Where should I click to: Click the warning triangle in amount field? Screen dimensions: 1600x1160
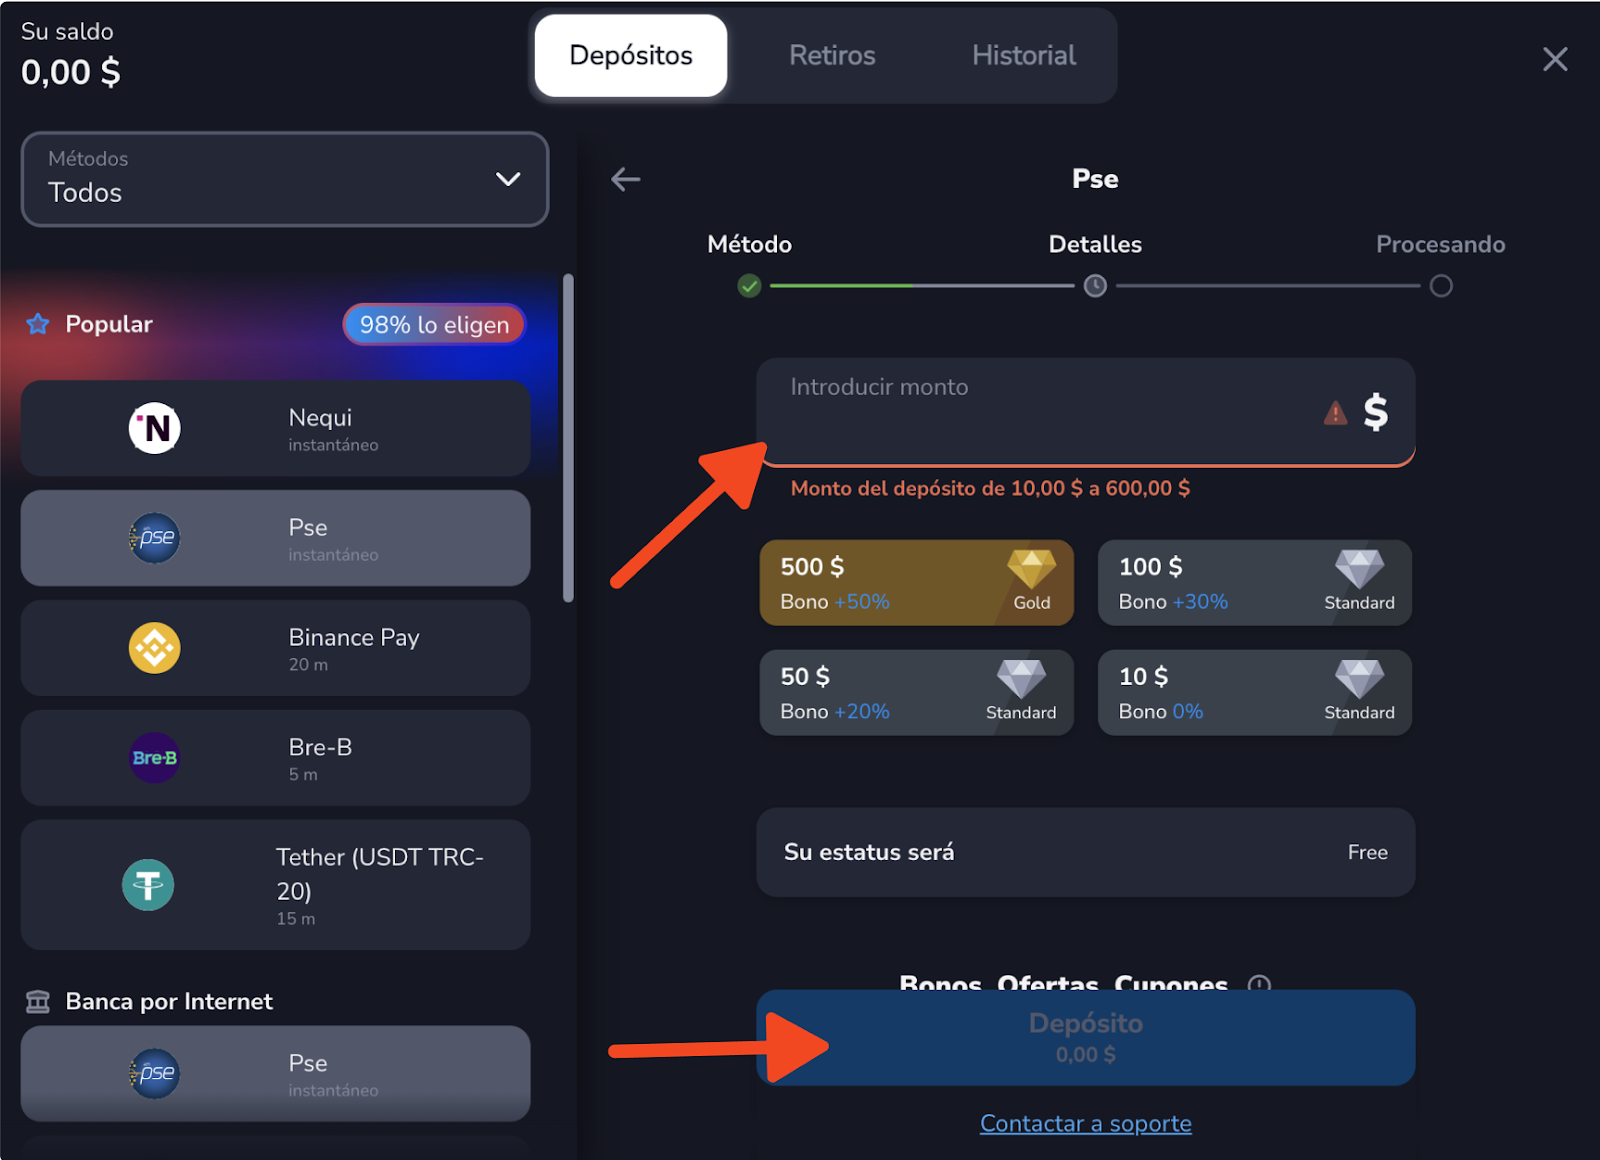(1335, 413)
